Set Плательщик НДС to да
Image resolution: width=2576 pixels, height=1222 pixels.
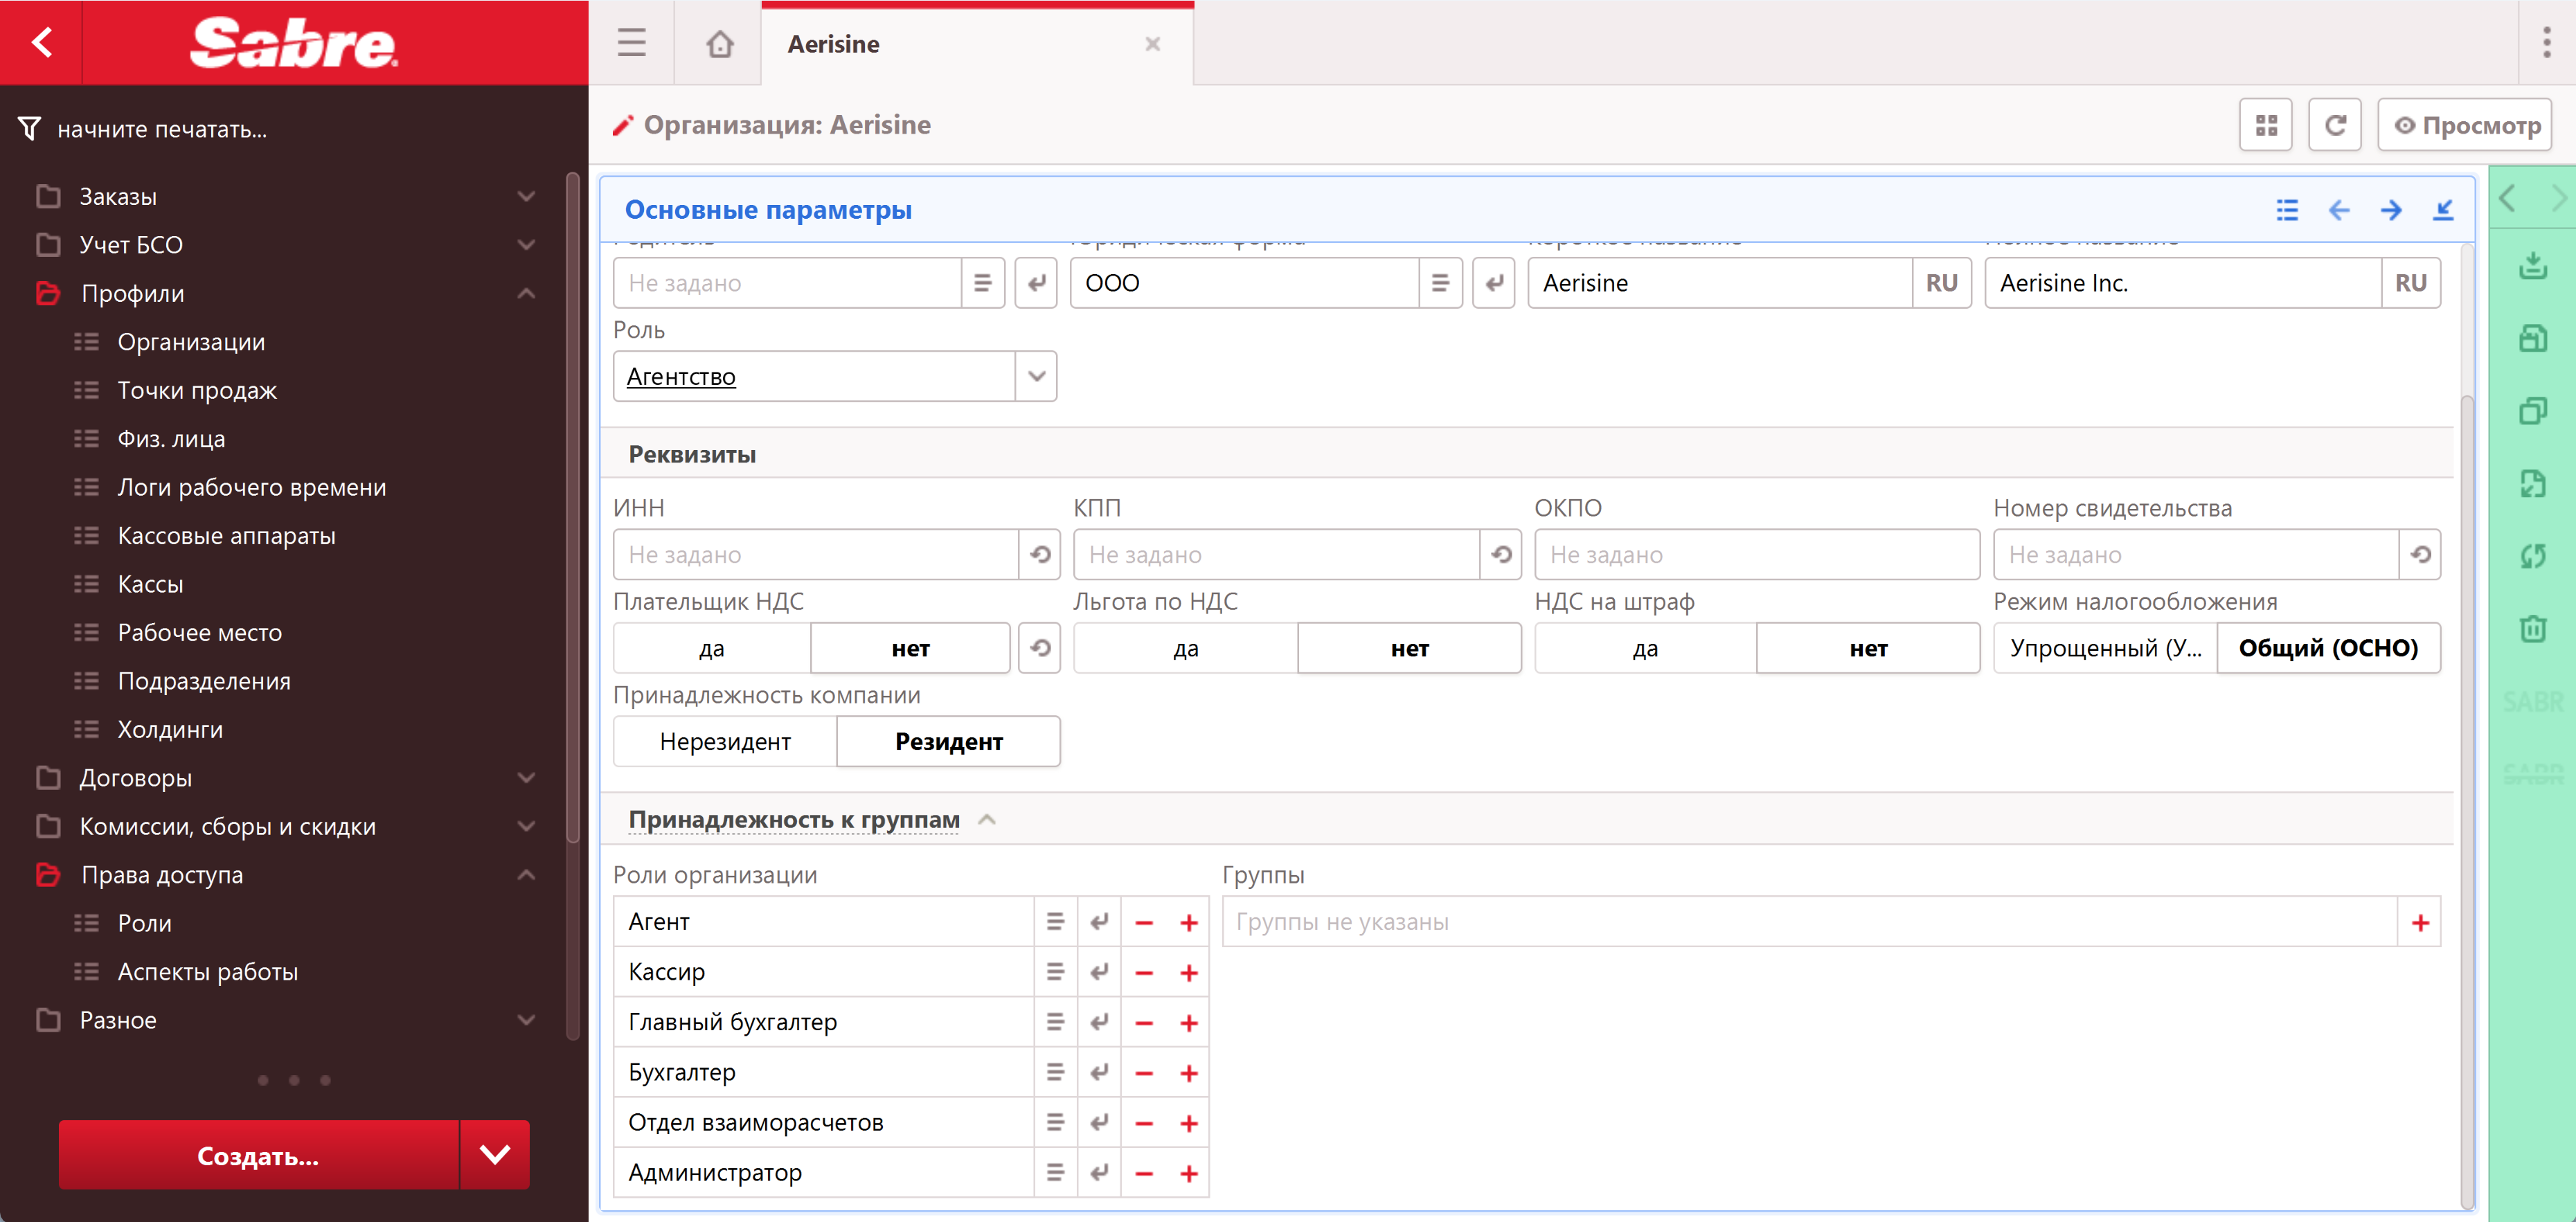(711, 648)
